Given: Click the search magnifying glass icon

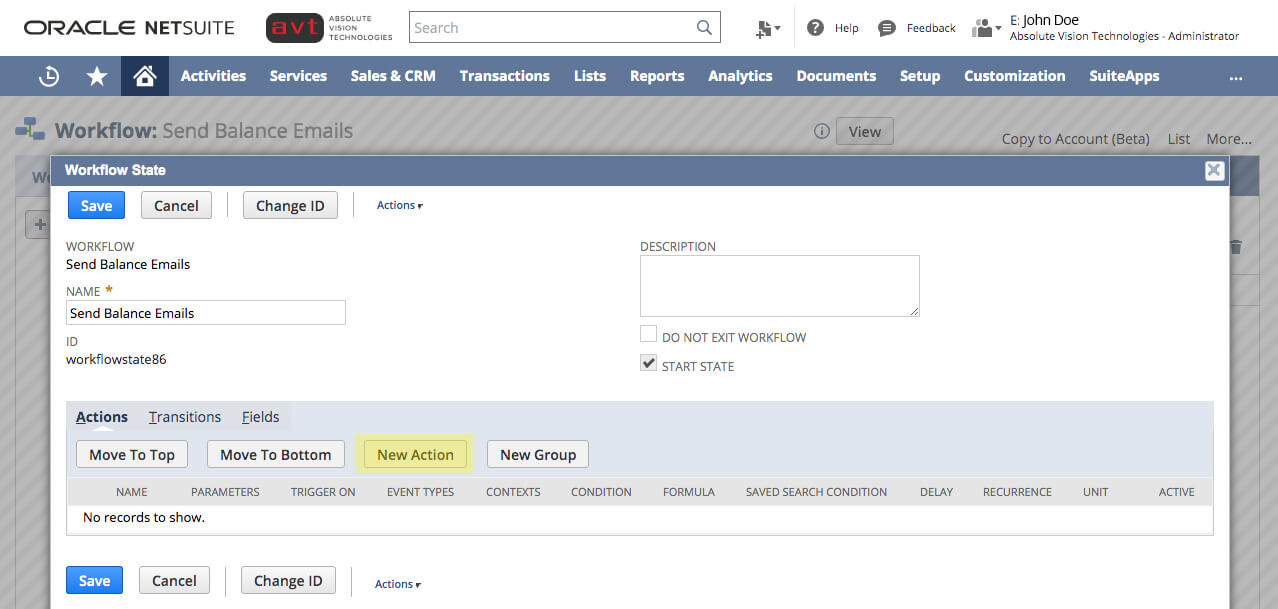Looking at the screenshot, I should click(x=703, y=27).
